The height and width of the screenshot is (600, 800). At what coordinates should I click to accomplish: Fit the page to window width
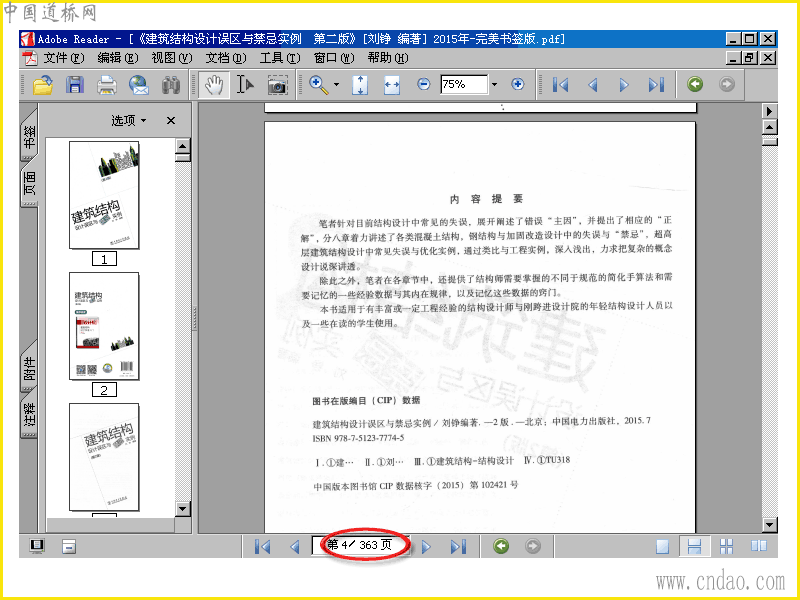pyautogui.click(x=392, y=85)
